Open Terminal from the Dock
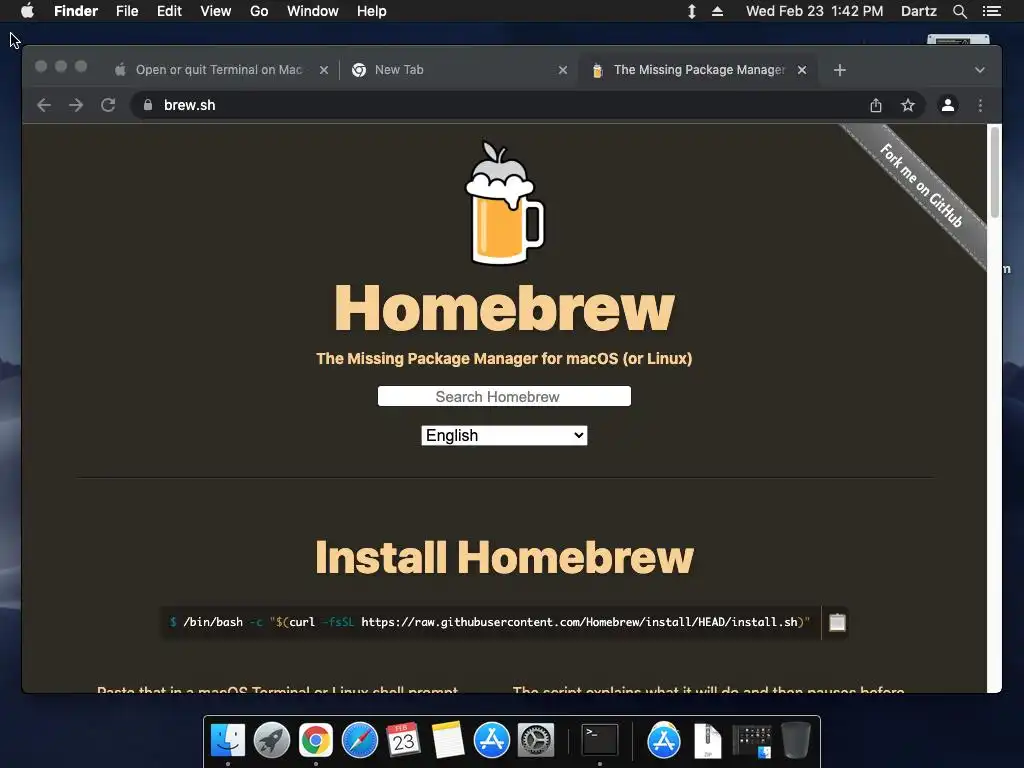 600,740
